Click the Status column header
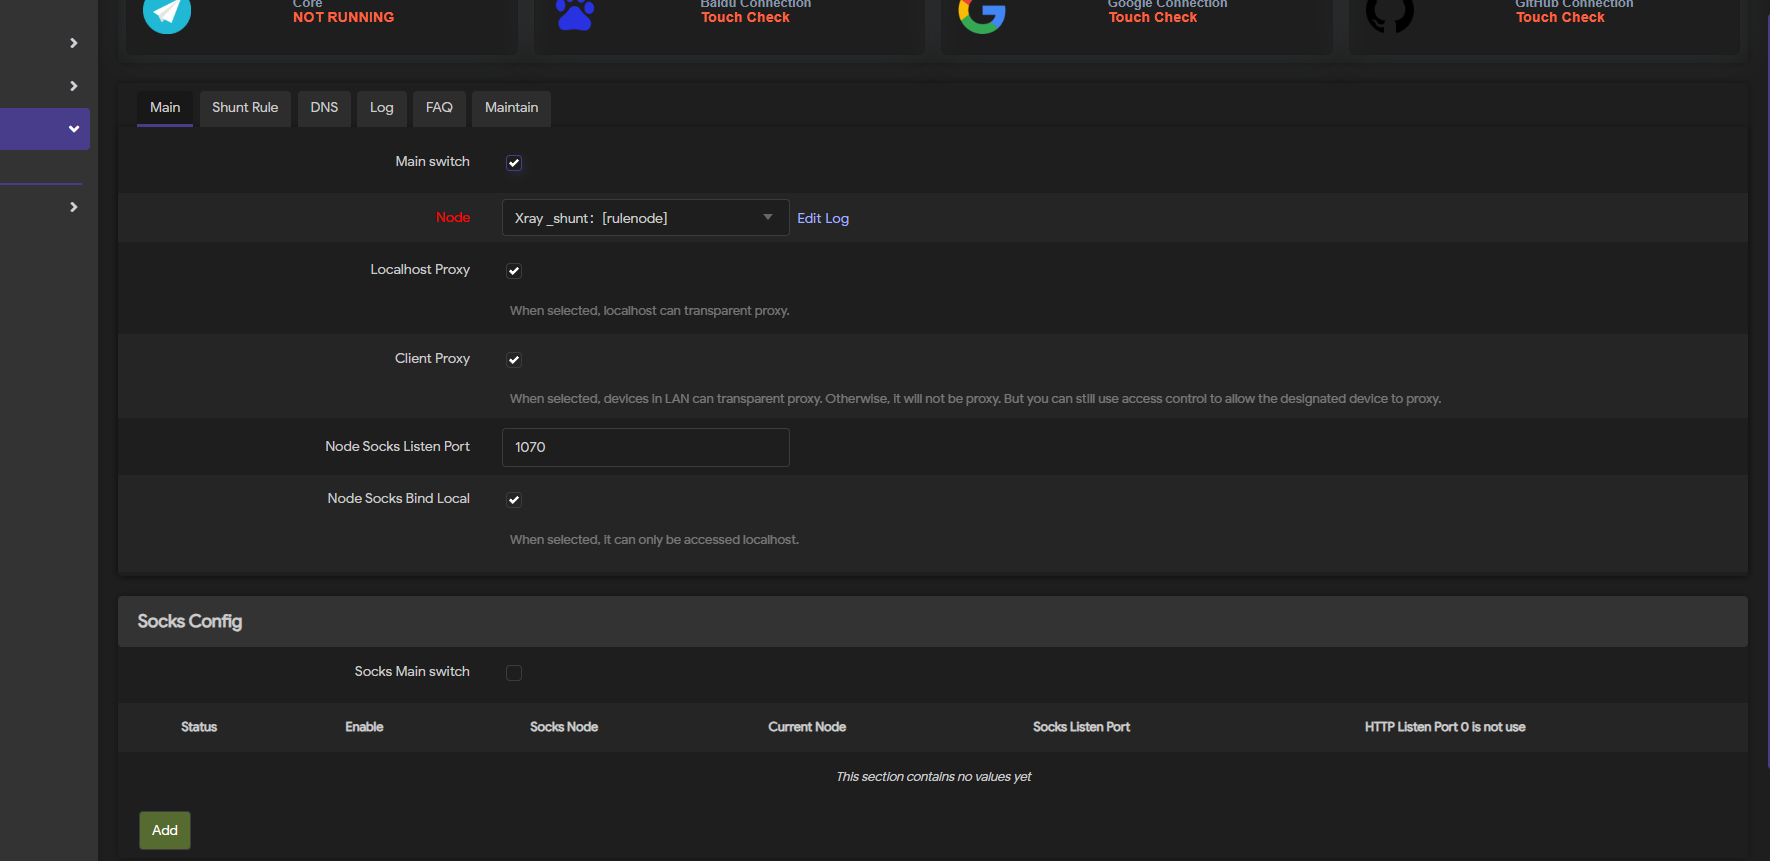Screen dimensions: 1770x861 199,727
